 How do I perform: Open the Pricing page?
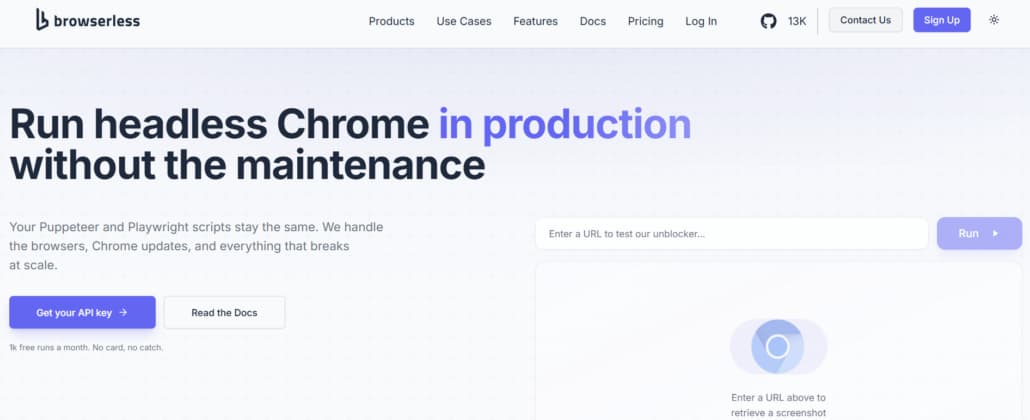[645, 21]
